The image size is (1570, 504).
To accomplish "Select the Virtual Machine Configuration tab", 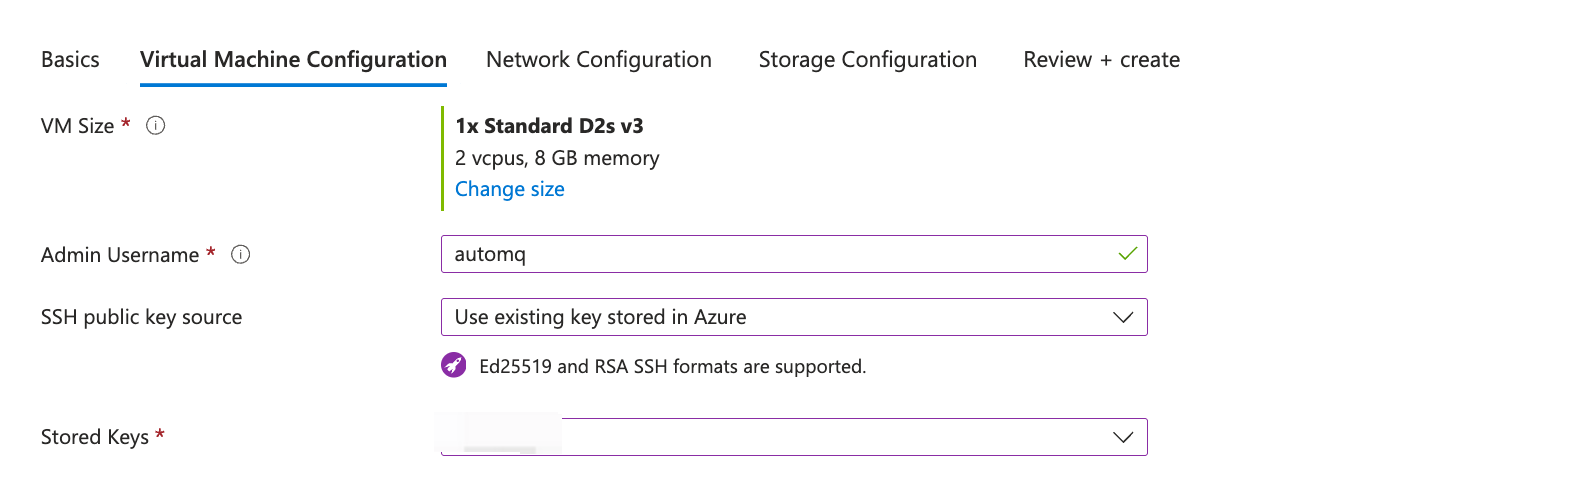I will pos(293,60).
